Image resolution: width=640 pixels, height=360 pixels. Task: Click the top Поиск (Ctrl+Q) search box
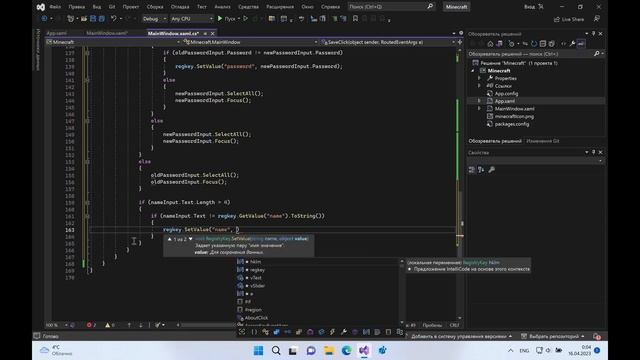pos(391,7)
